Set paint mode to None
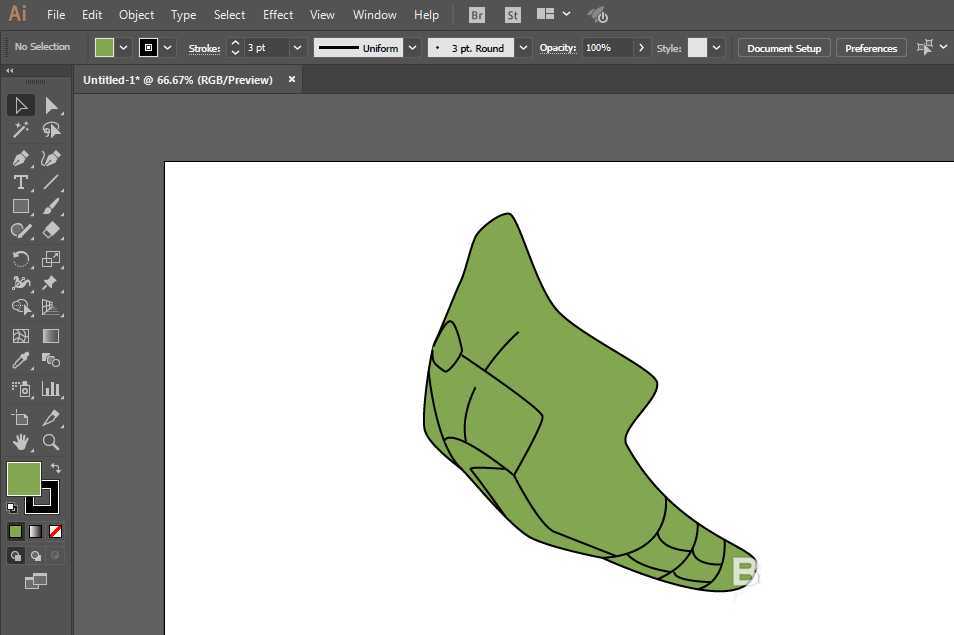The width and height of the screenshot is (954, 635). [56, 531]
